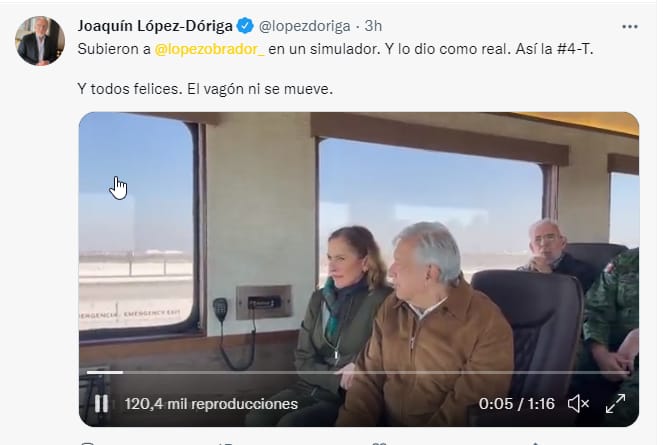Click the 120,4 mil reproducciones count
The height and width of the screenshot is (445, 666).
(211, 404)
